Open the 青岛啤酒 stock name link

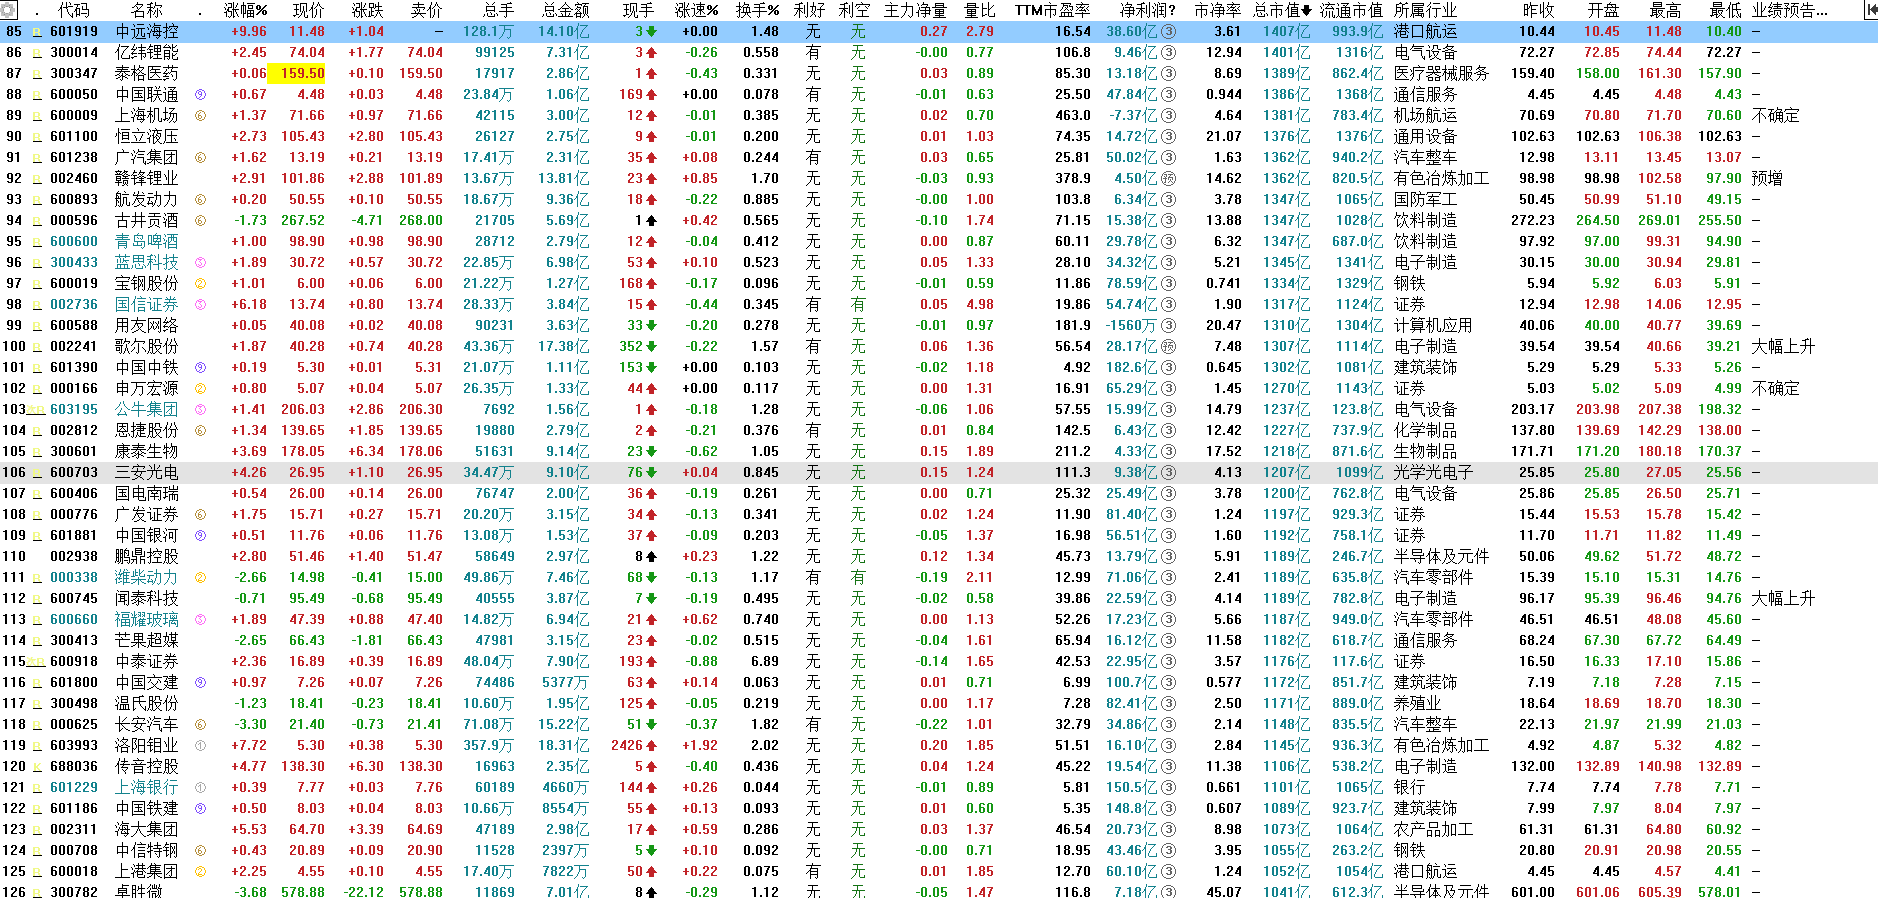(x=146, y=242)
